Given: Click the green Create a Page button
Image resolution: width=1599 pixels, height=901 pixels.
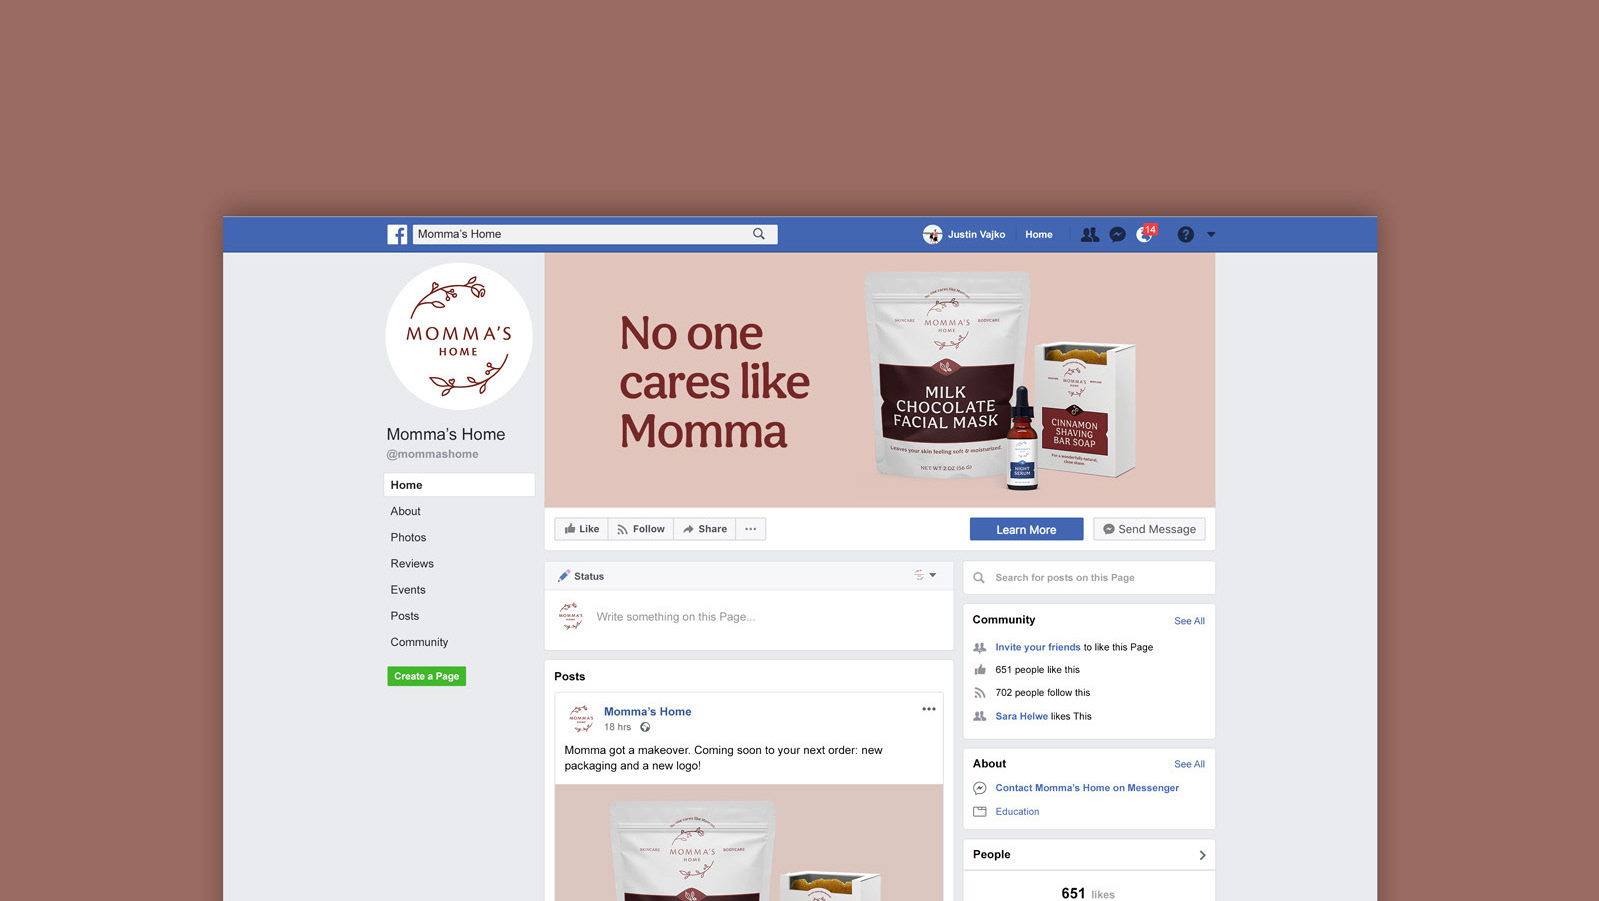Looking at the screenshot, I should (x=427, y=676).
